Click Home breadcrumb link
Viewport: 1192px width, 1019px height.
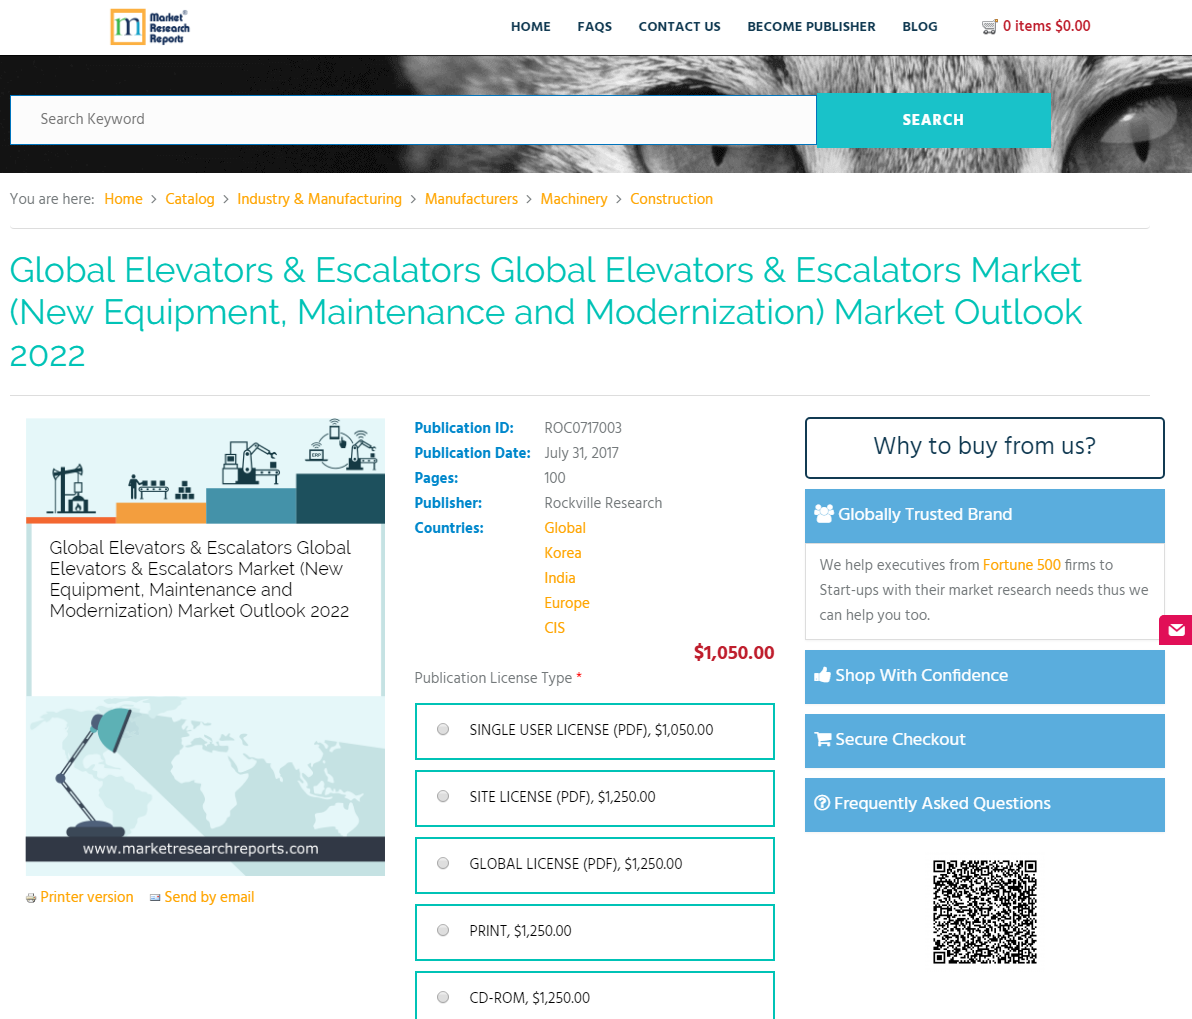pyautogui.click(x=123, y=198)
